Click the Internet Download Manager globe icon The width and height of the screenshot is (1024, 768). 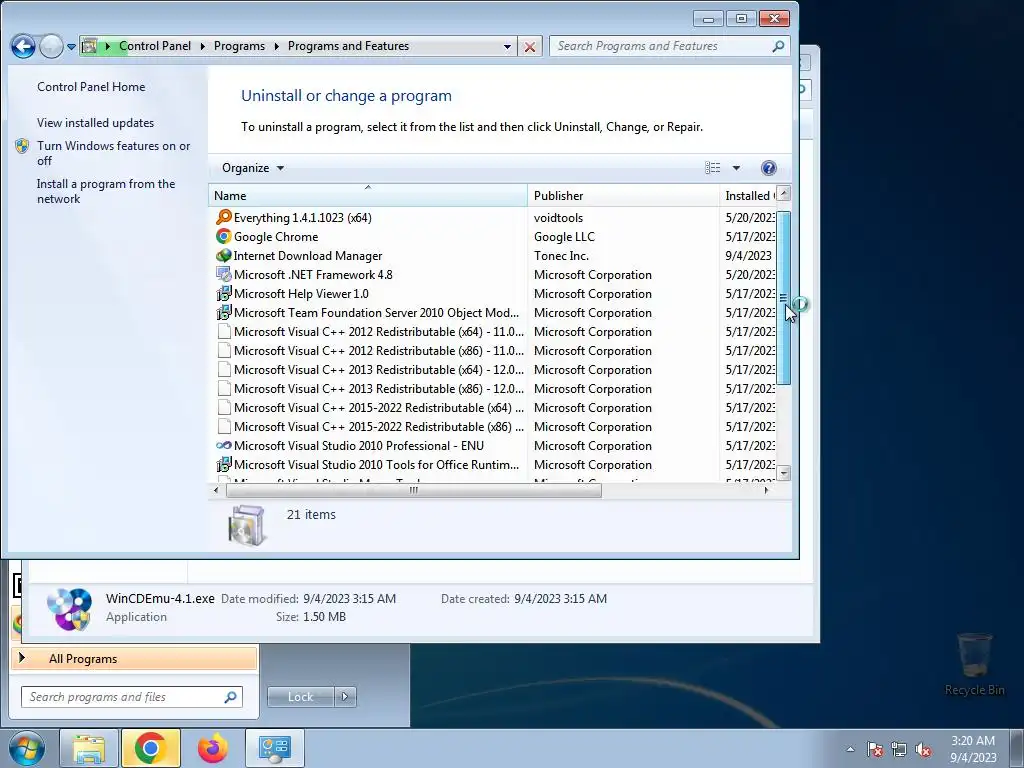click(x=223, y=255)
